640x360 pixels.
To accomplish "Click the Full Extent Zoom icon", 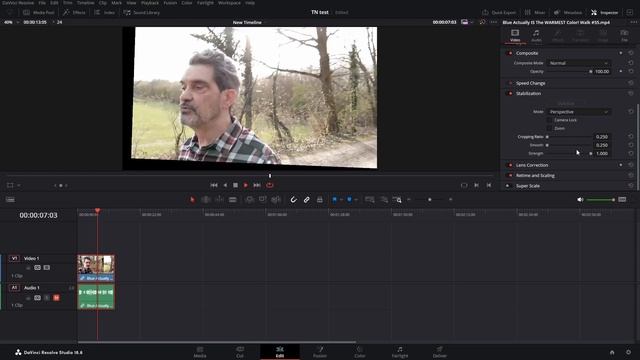I will click(370, 200).
